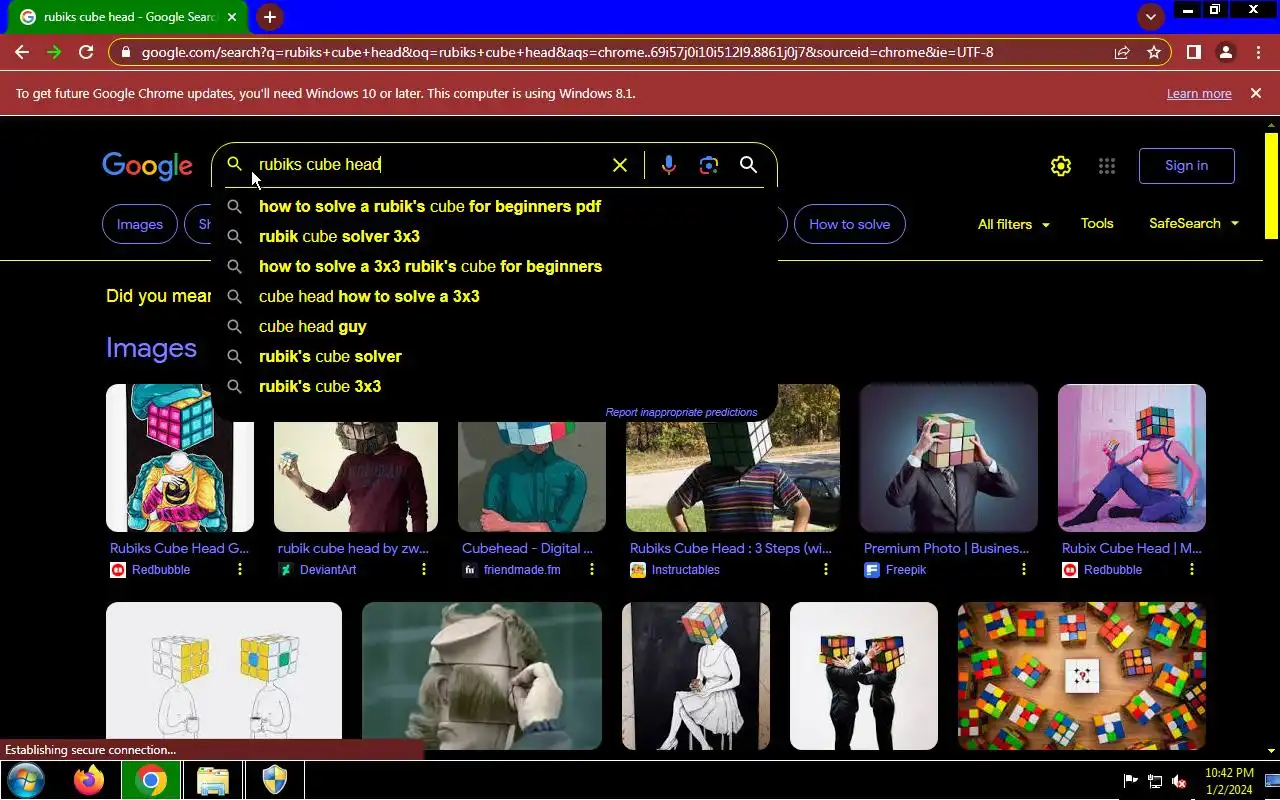
Task: Click the browser back arrow
Action: click(22, 52)
